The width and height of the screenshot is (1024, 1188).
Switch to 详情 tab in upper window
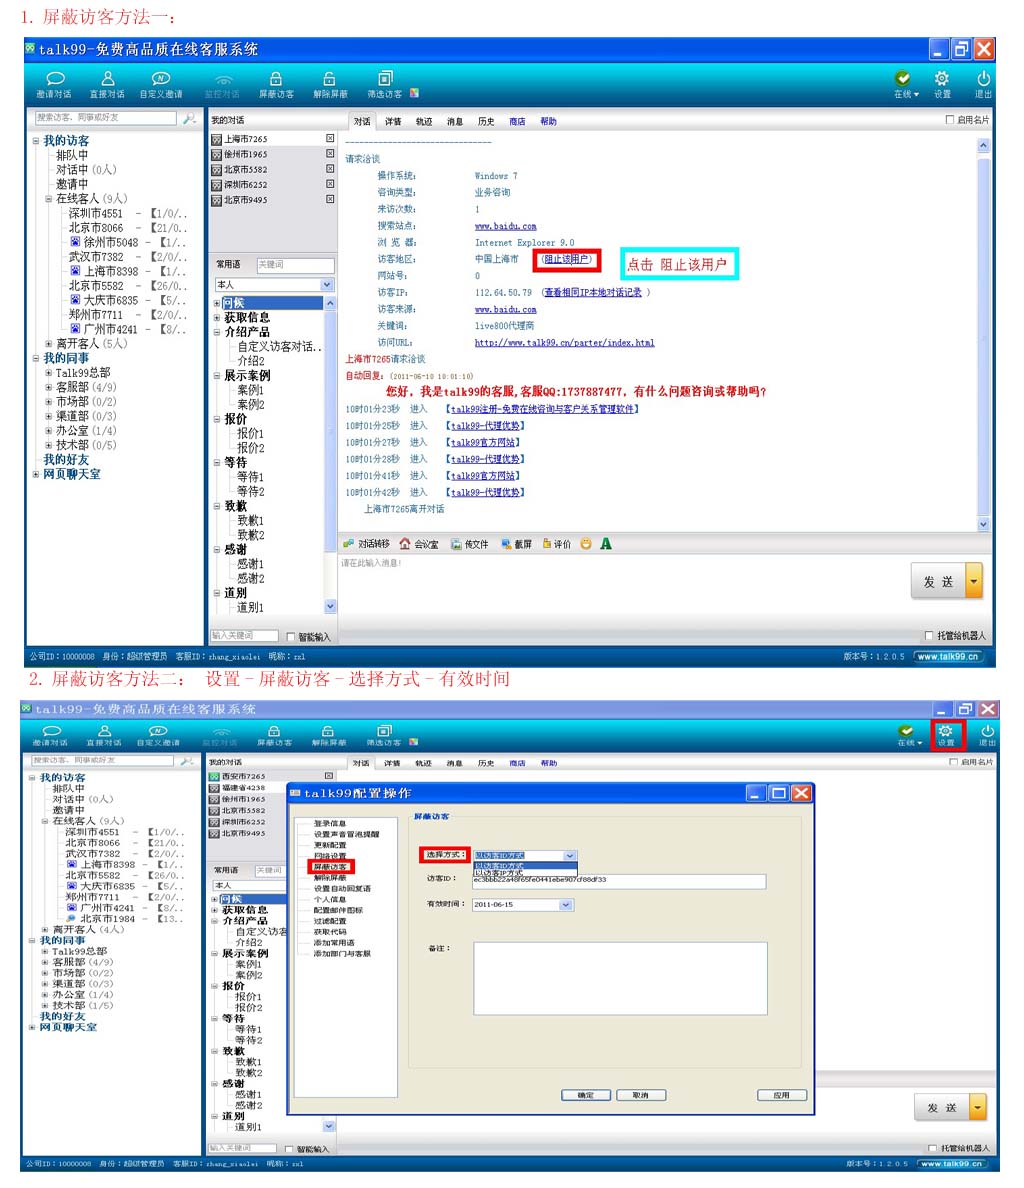tap(393, 121)
